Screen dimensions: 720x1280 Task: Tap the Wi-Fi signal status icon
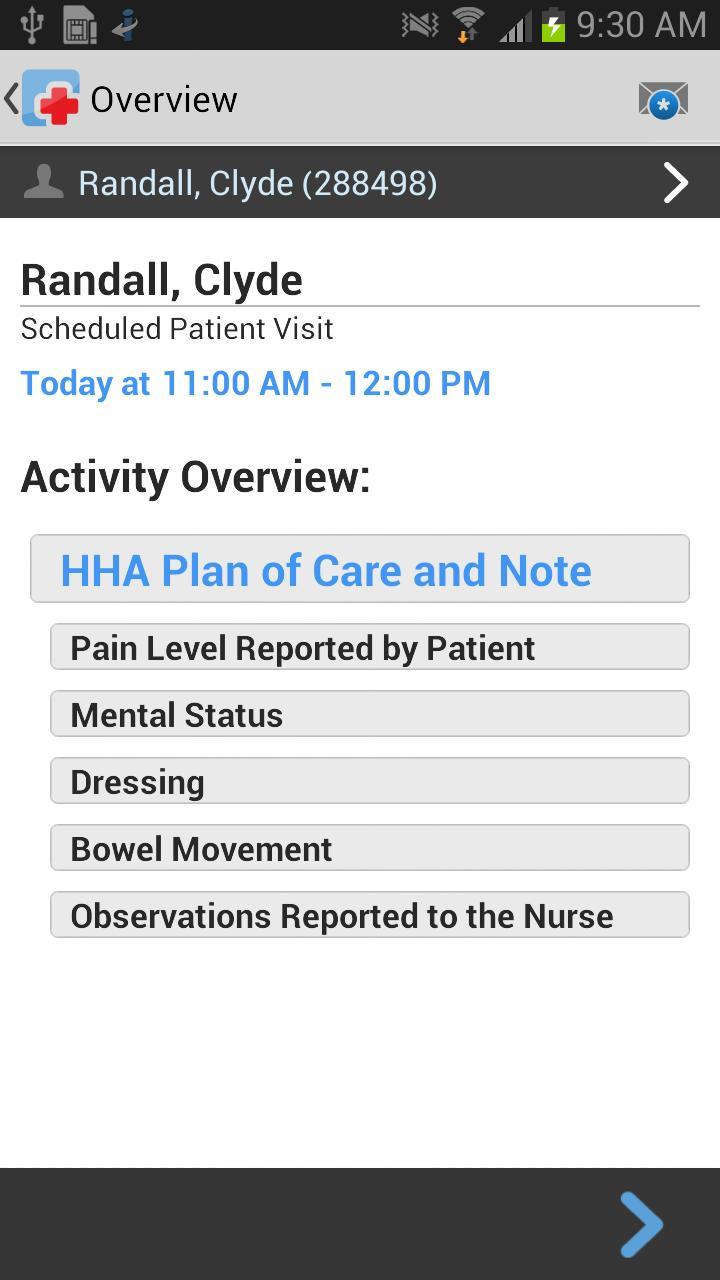(467, 24)
